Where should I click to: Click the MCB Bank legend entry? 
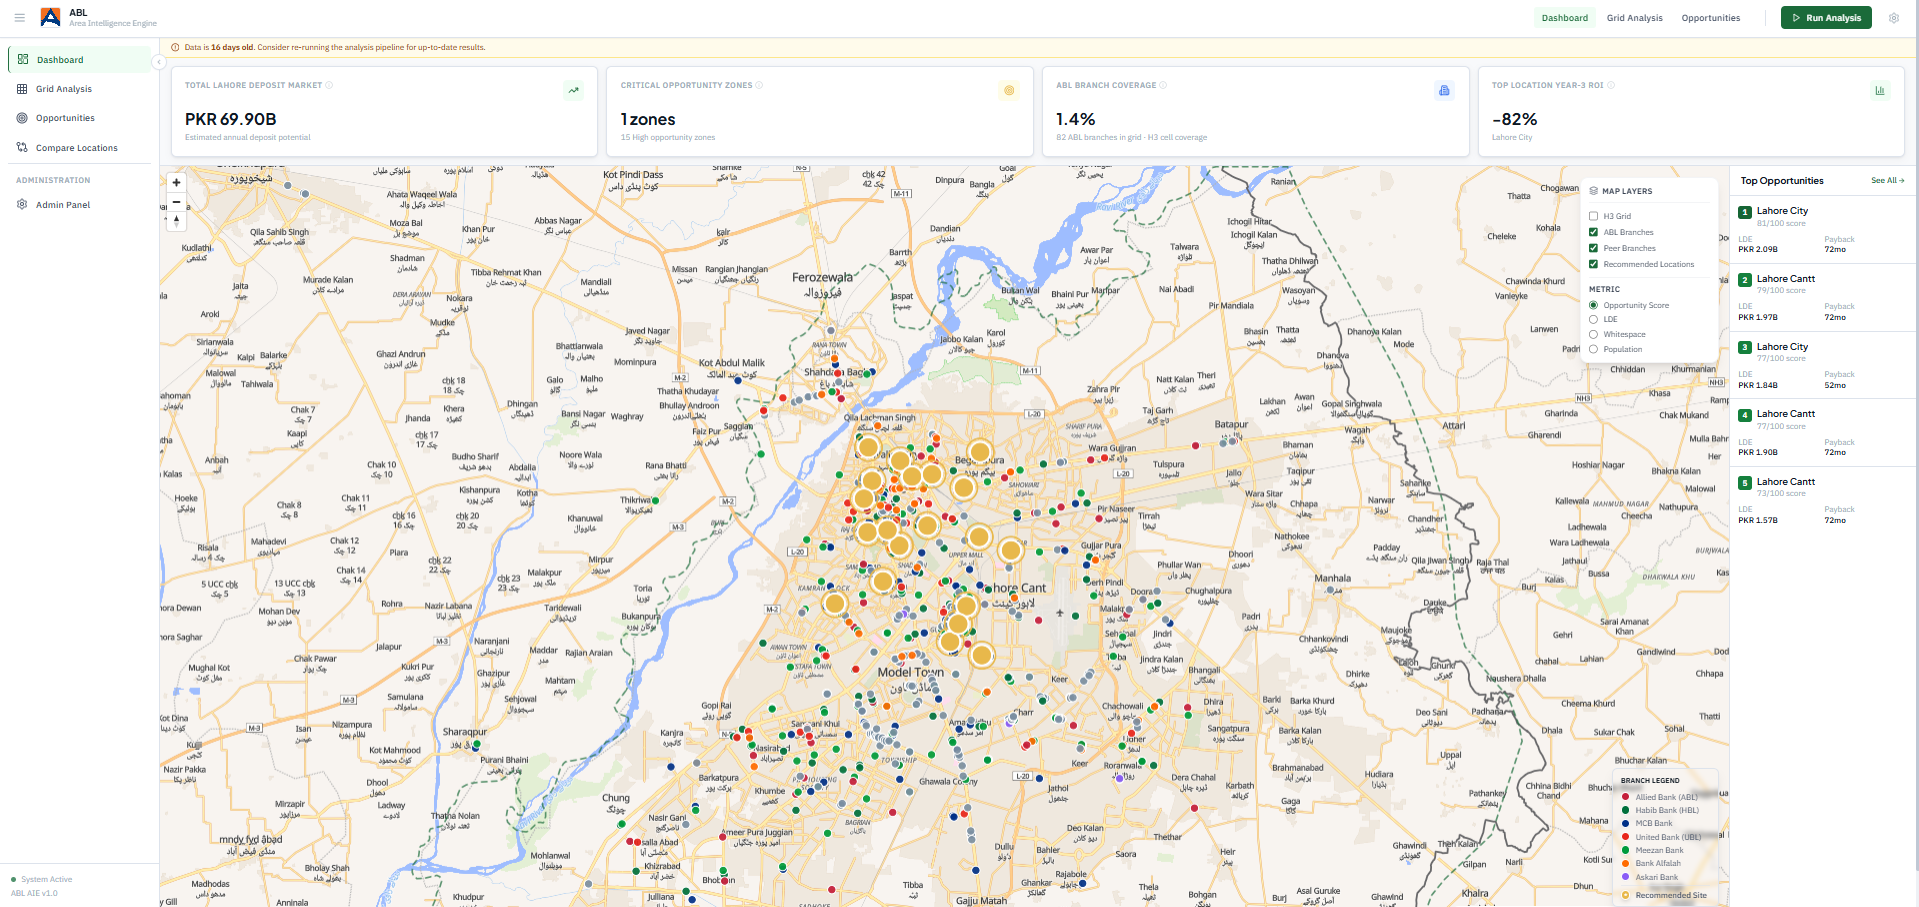(1647, 823)
